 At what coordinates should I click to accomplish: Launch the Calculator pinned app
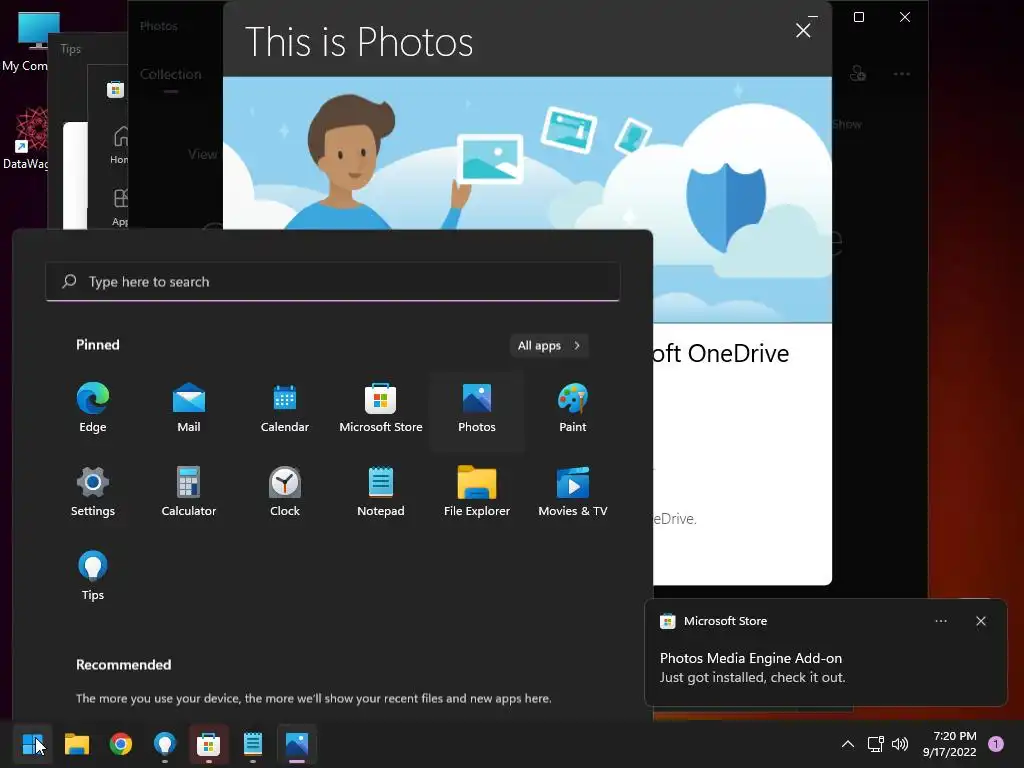point(189,492)
